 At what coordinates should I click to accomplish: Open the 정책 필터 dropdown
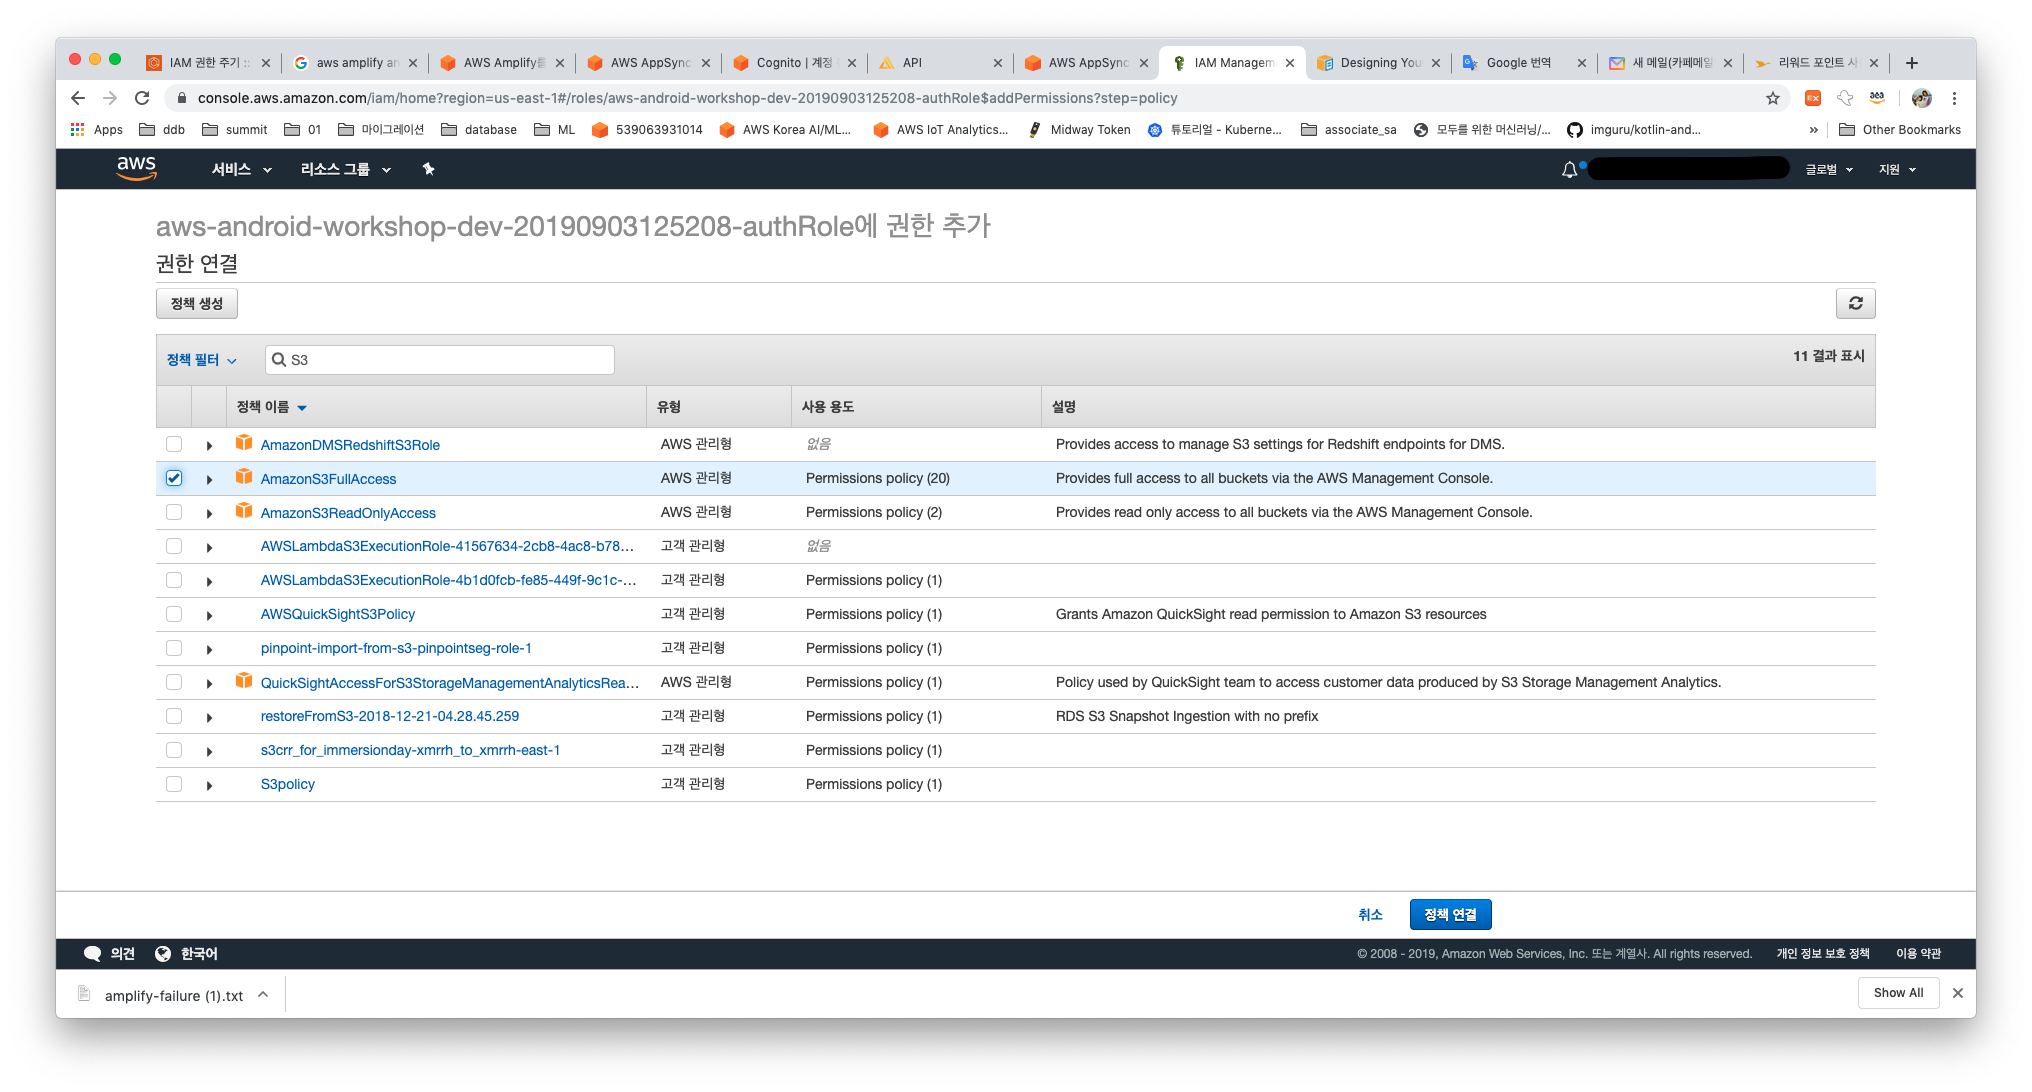coord(202,360)
